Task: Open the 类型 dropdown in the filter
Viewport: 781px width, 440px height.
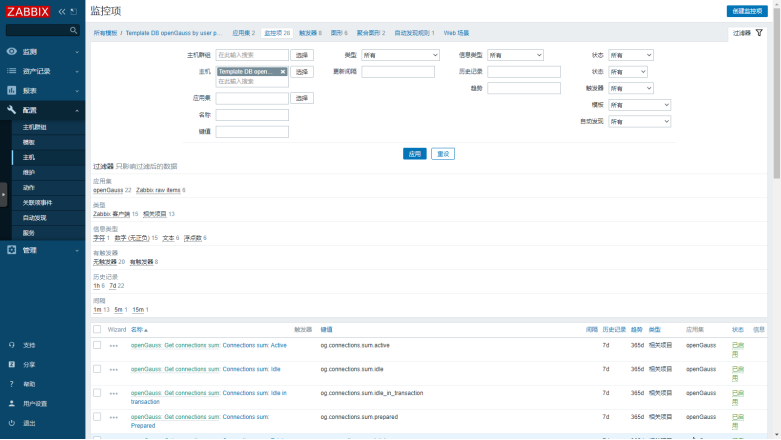Action: point(400,55)
